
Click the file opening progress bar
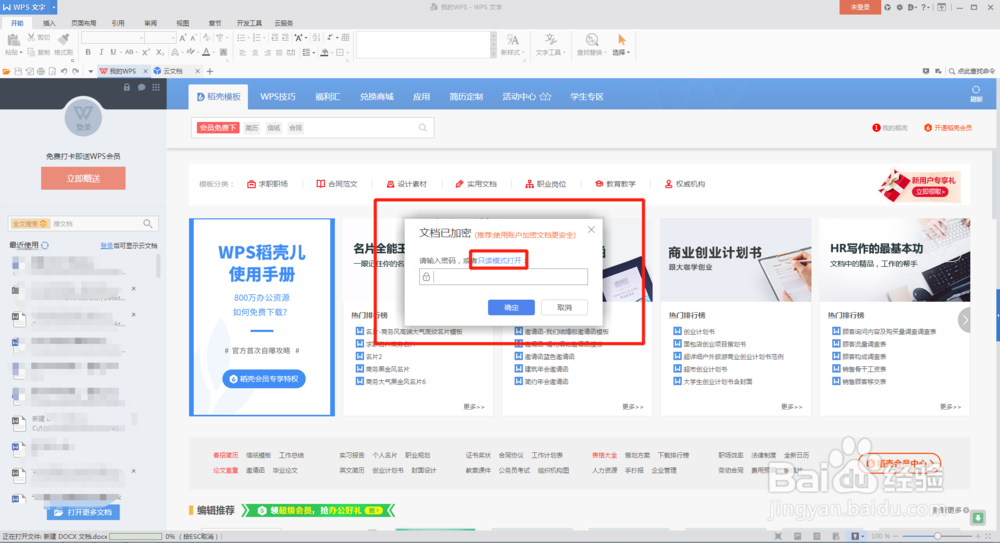coord(136,537)
